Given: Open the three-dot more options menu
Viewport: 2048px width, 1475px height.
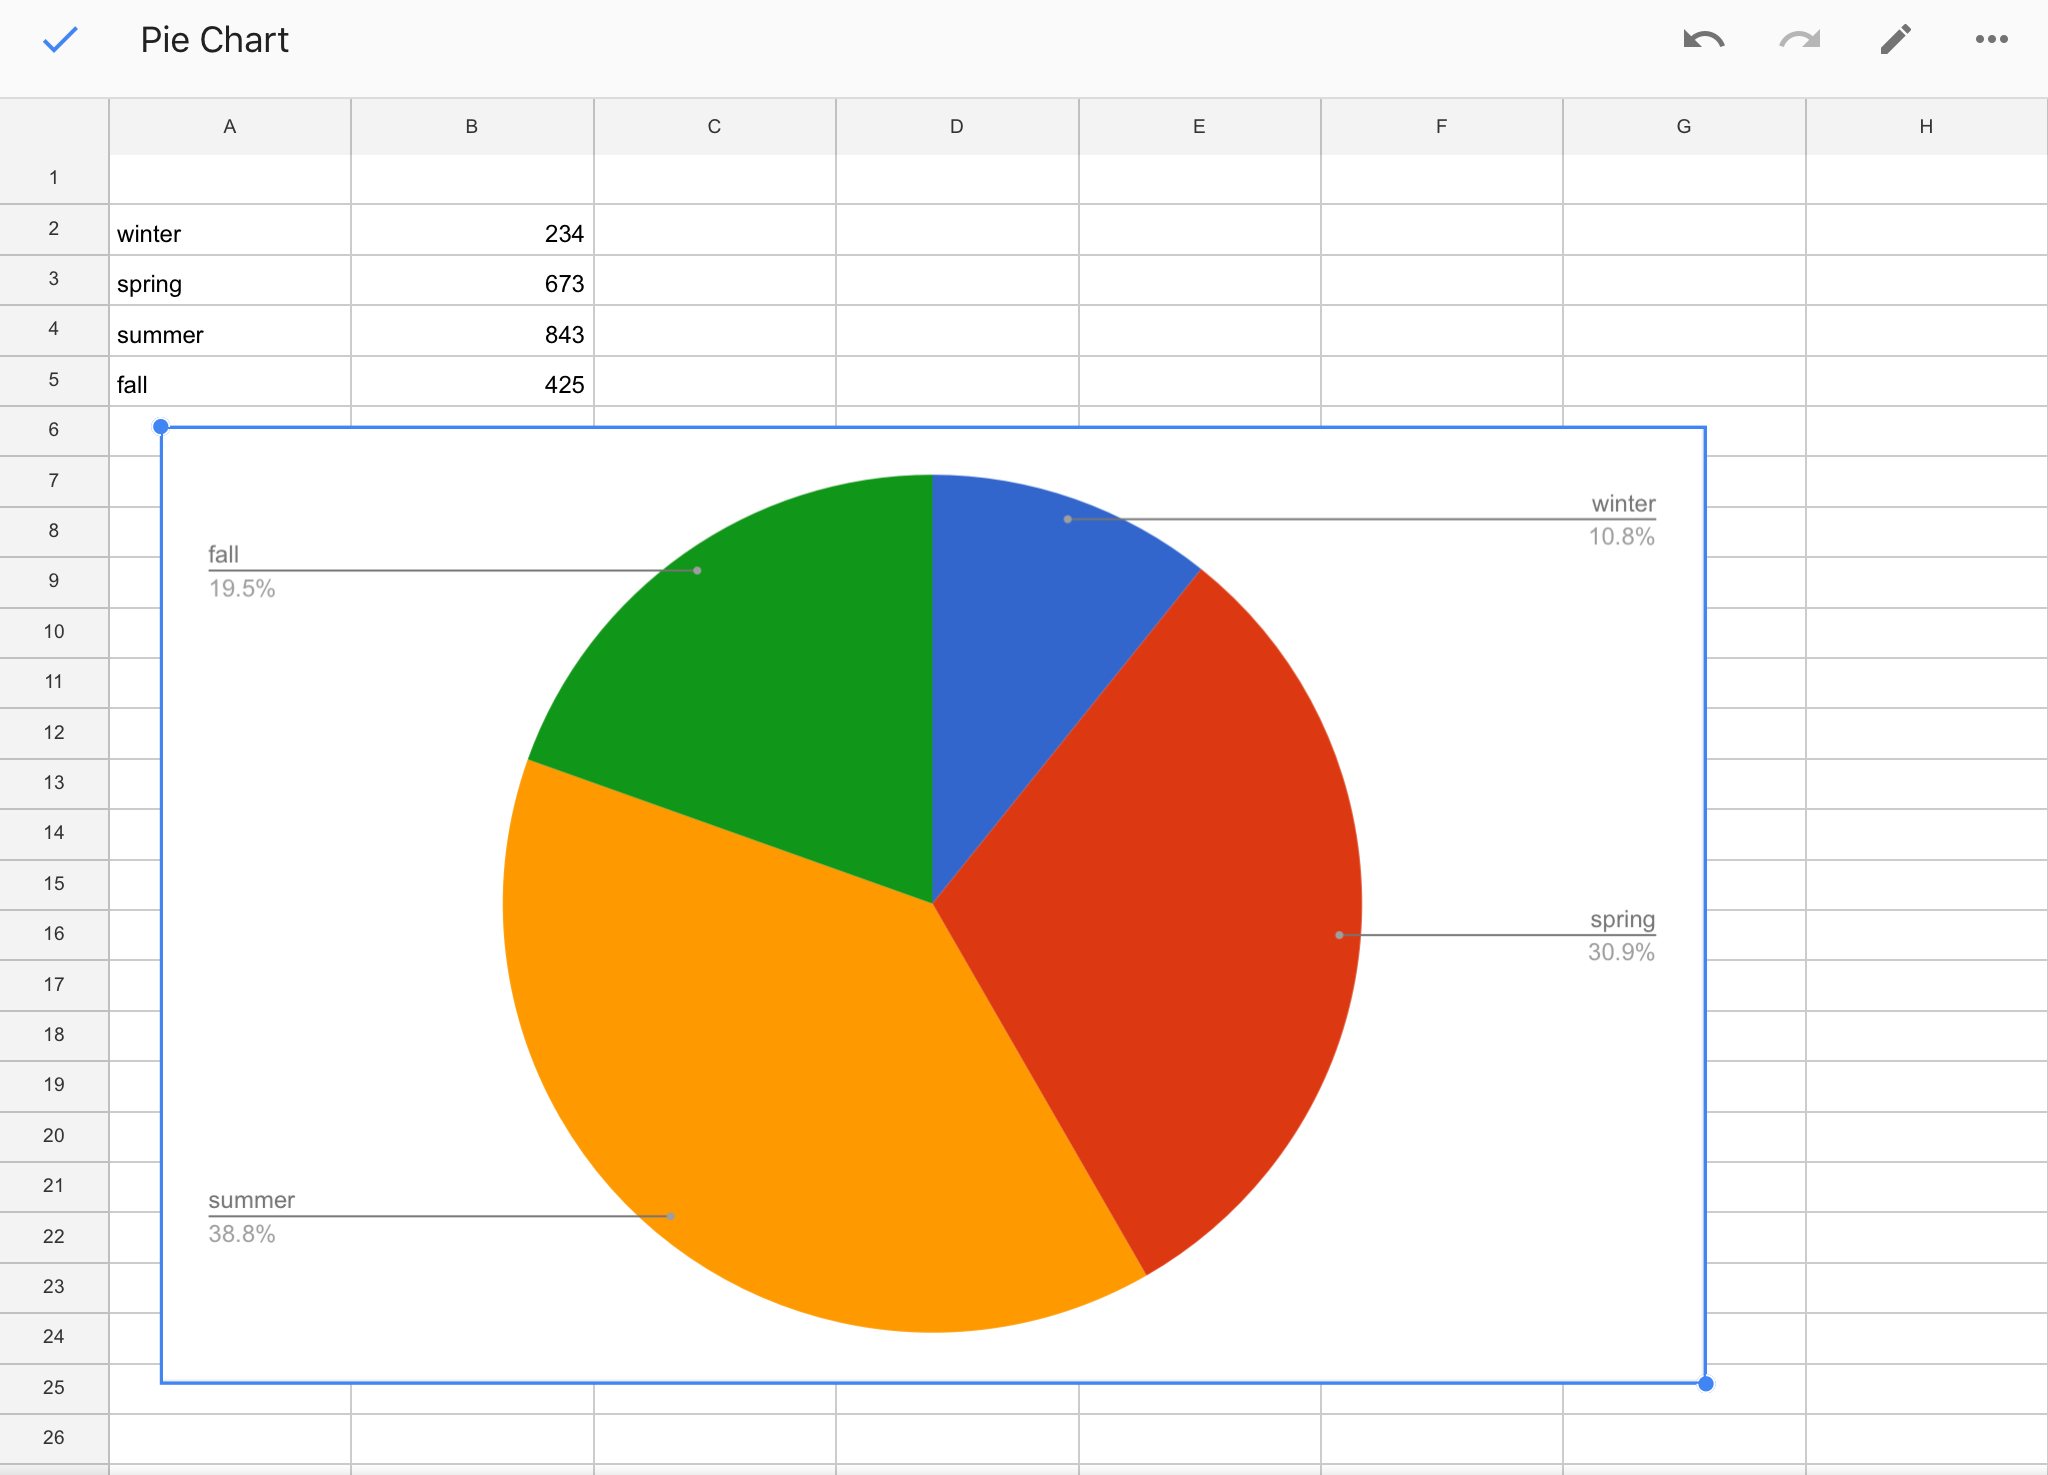Looking at the screenshot, I should pos(1991,40).
